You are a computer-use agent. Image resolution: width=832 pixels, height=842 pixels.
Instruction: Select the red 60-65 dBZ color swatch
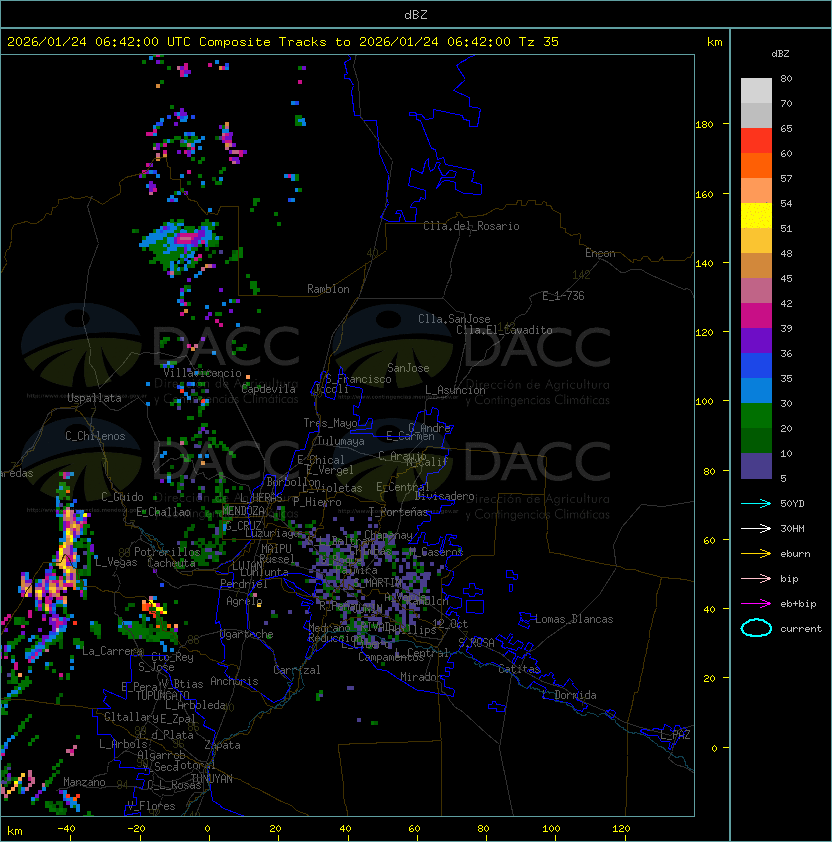[756, 141]
